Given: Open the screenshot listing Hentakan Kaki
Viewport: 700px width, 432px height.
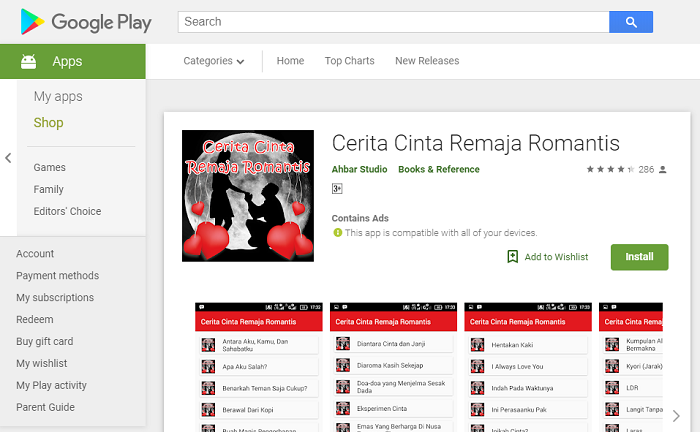Looking at the screenshot, I should tap(528, 367).
